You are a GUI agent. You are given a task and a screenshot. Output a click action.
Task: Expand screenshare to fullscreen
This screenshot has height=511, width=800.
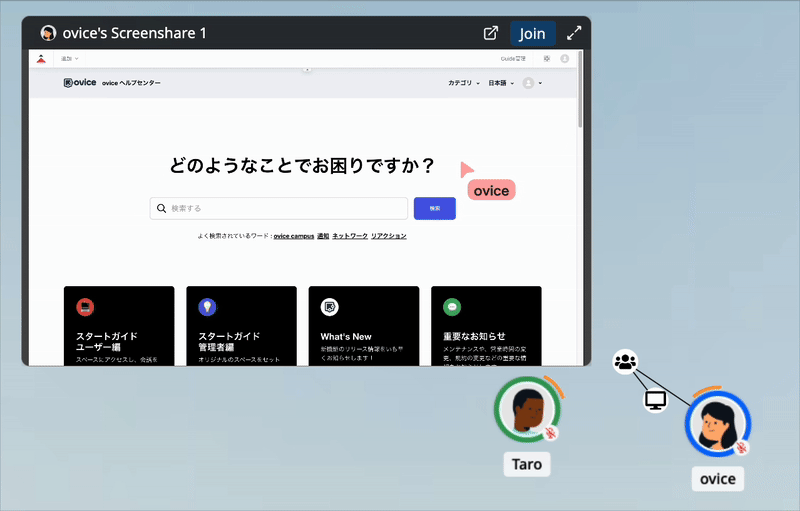pos(574,33)
